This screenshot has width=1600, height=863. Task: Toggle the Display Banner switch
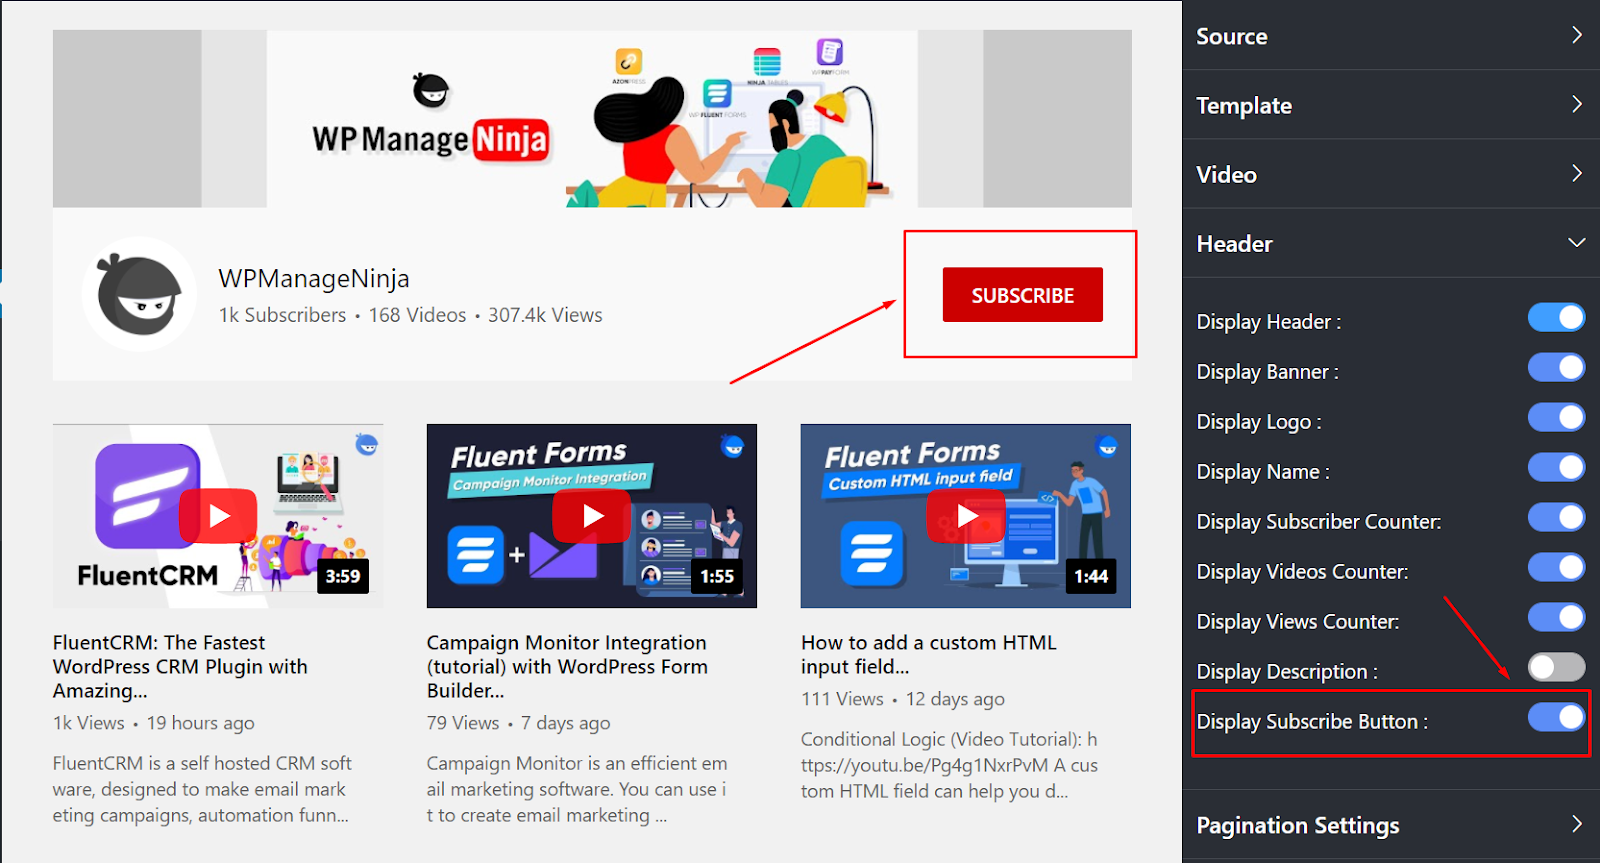tap(1556, 368)
